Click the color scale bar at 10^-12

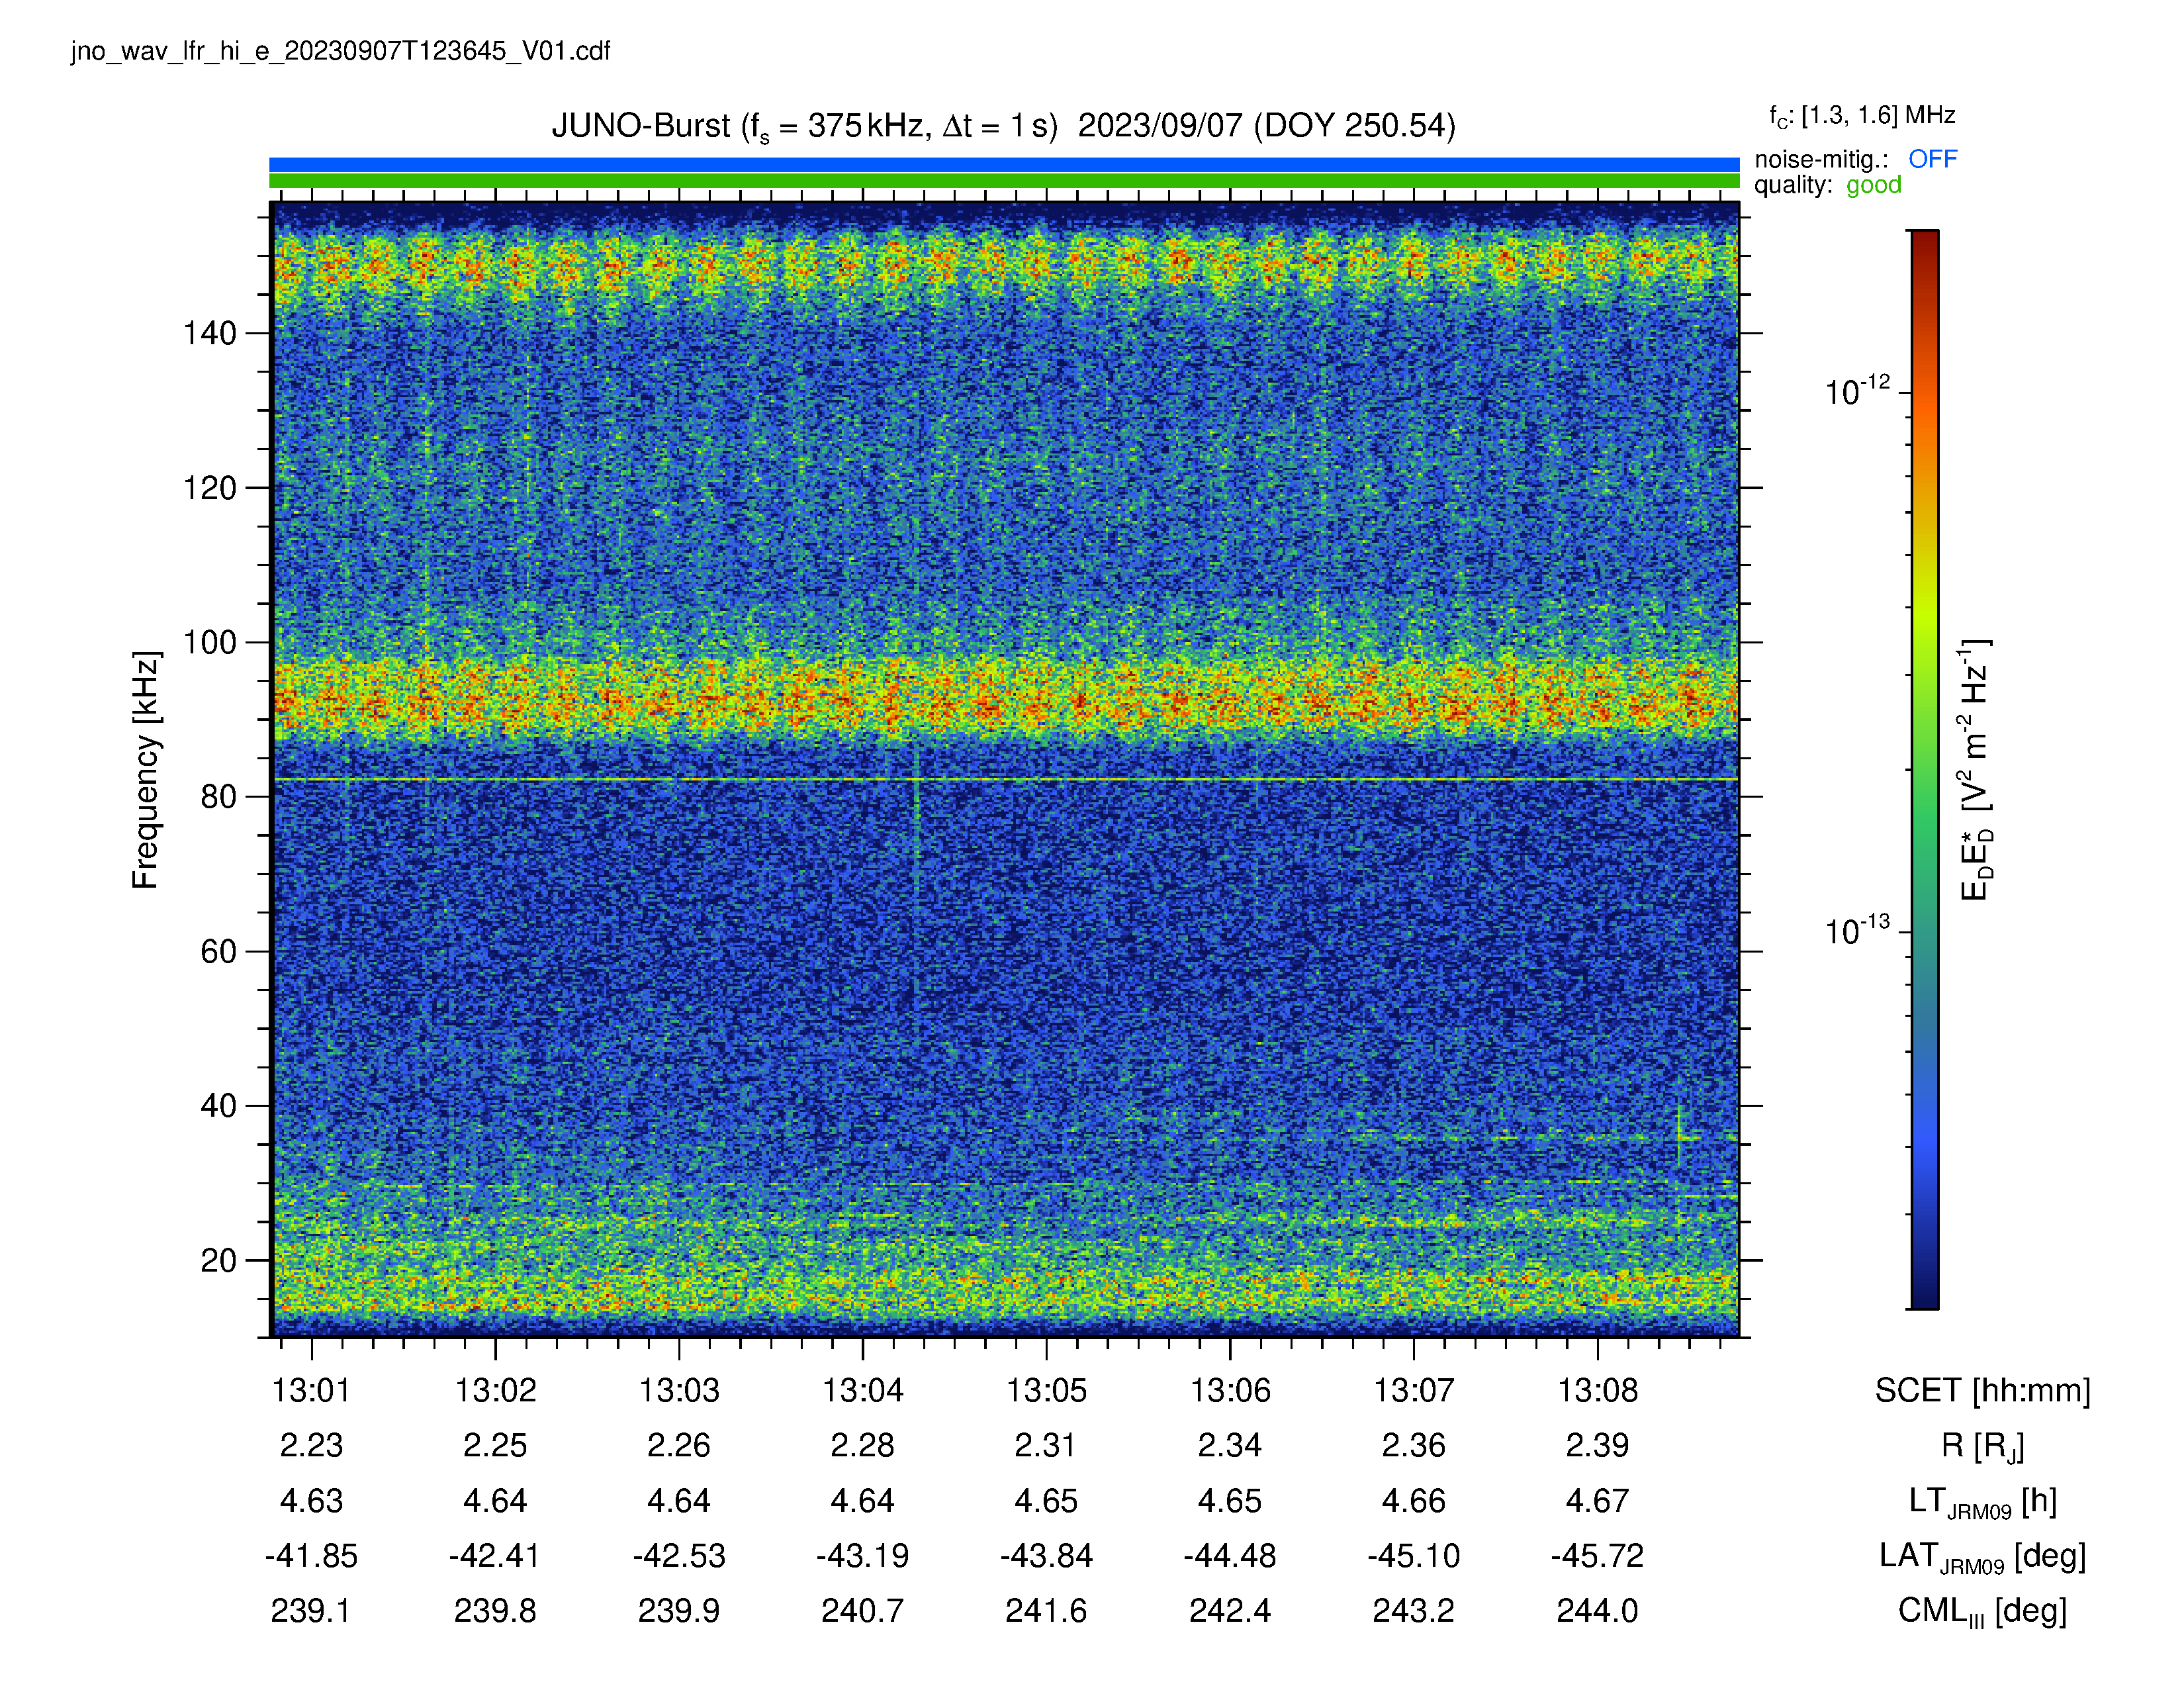click(1924, 392)
